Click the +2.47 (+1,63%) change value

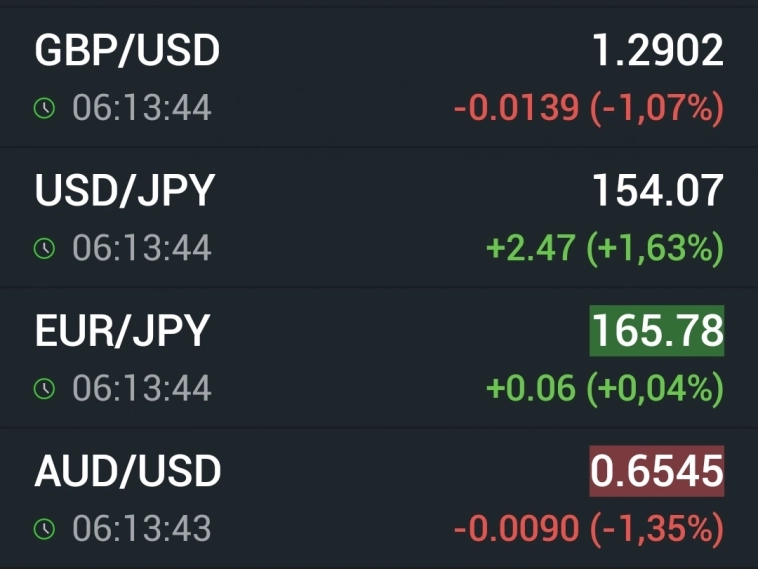coord(604,248)
